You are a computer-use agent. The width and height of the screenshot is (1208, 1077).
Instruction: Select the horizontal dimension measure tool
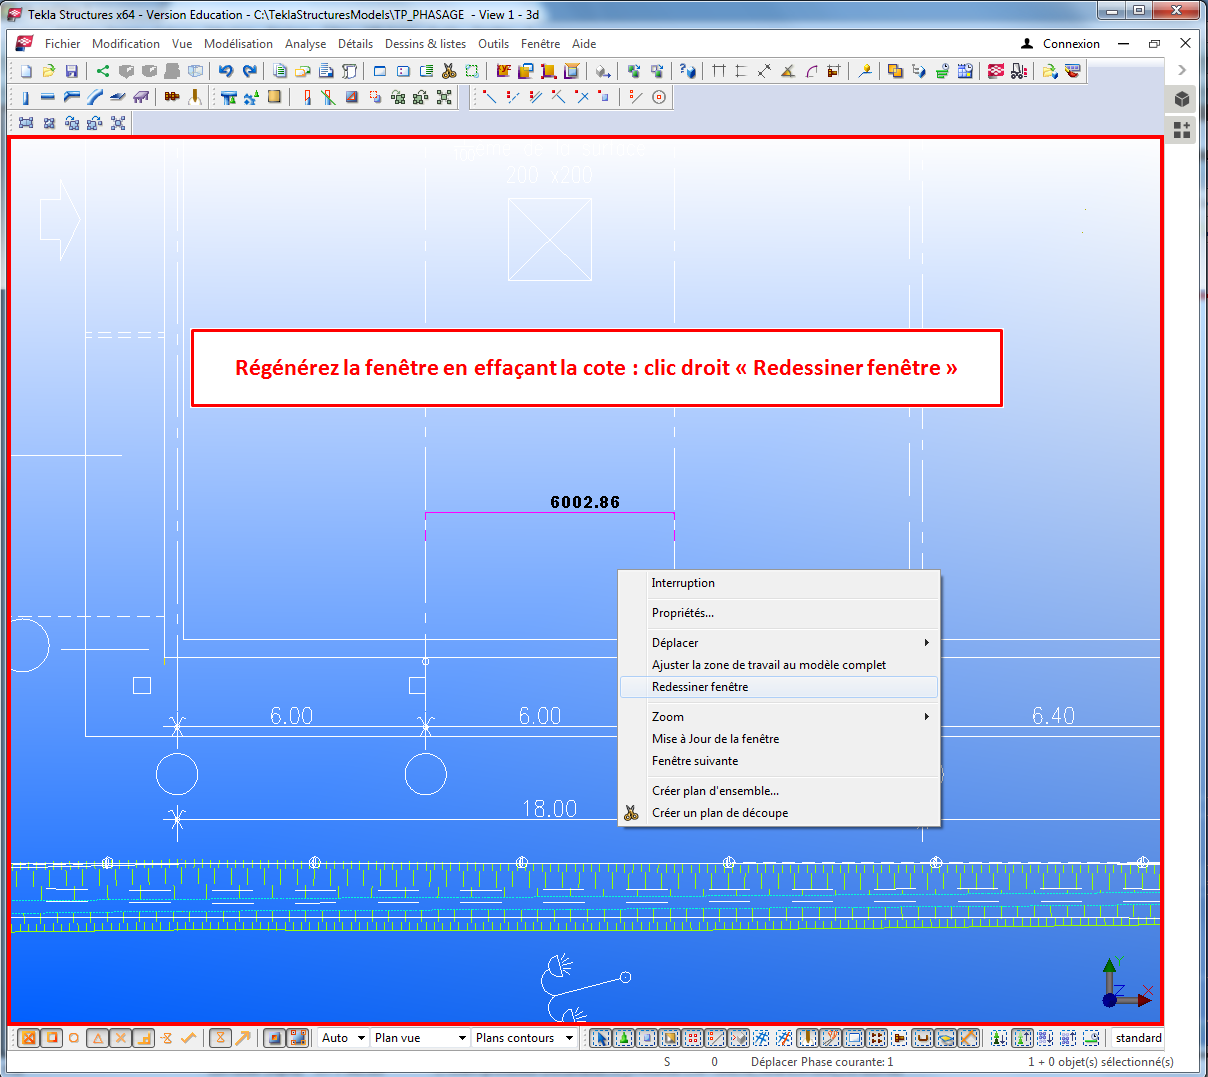718,71
